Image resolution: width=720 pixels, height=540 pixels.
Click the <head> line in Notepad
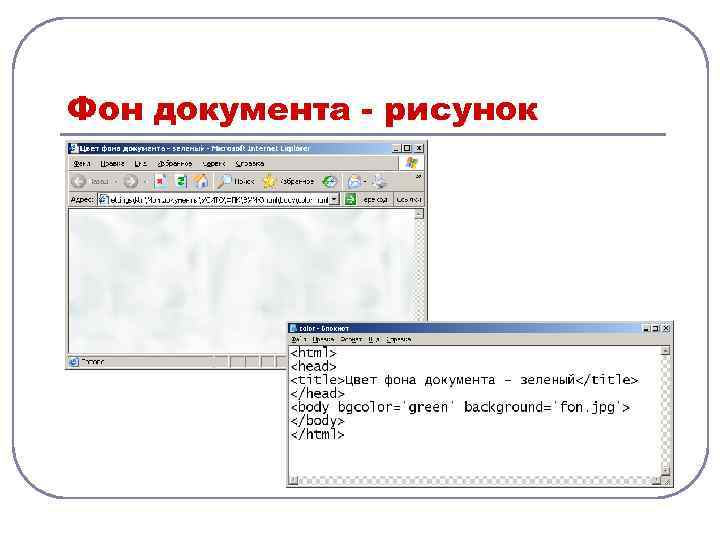click(x=313, y=366)
